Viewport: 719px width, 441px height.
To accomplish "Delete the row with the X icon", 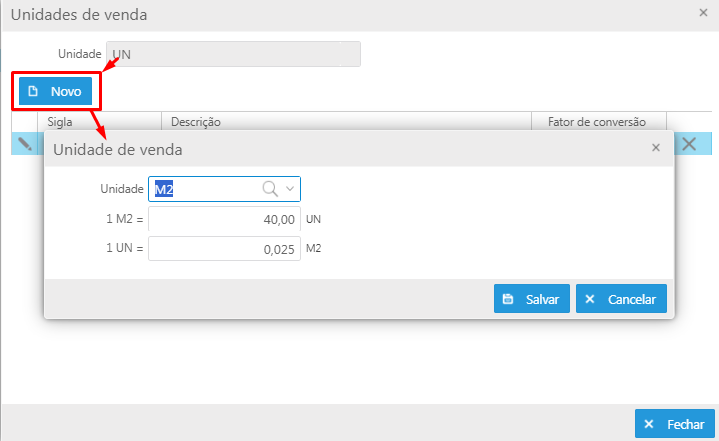I will pyautogui.click(x=689, y=144).
